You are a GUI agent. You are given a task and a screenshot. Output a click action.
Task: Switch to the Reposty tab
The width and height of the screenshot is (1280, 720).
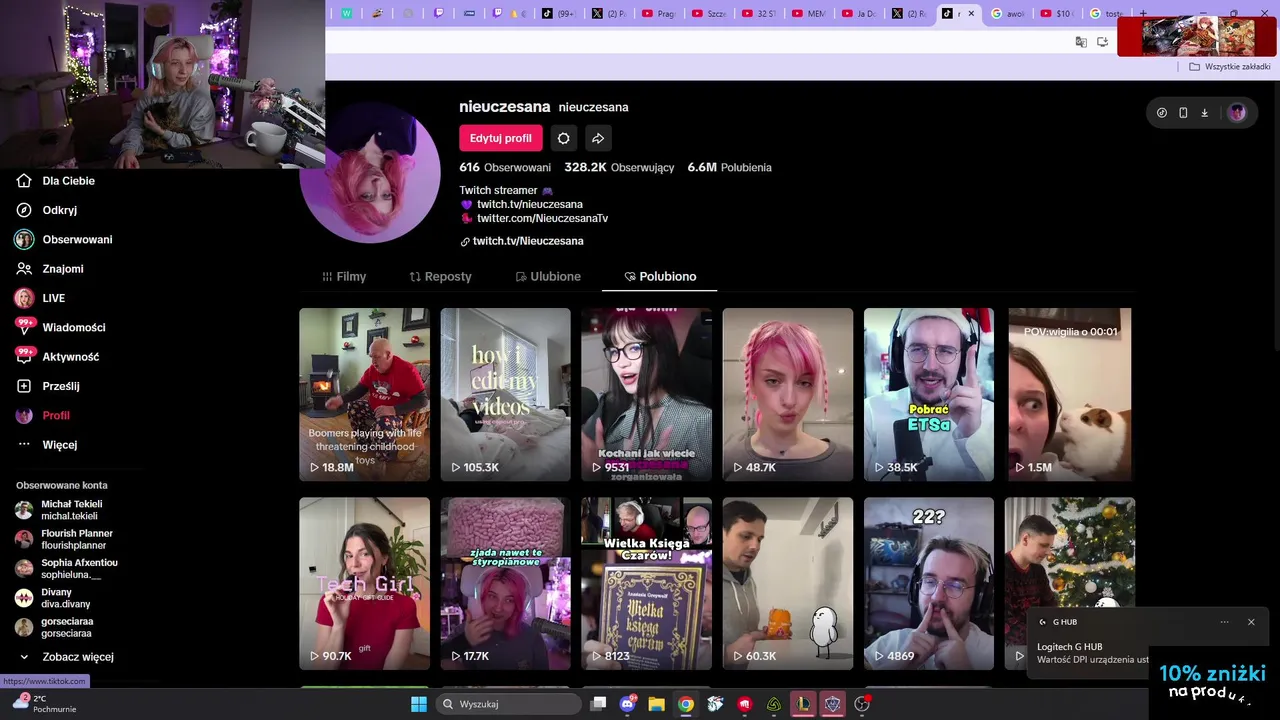coord(440,277)
